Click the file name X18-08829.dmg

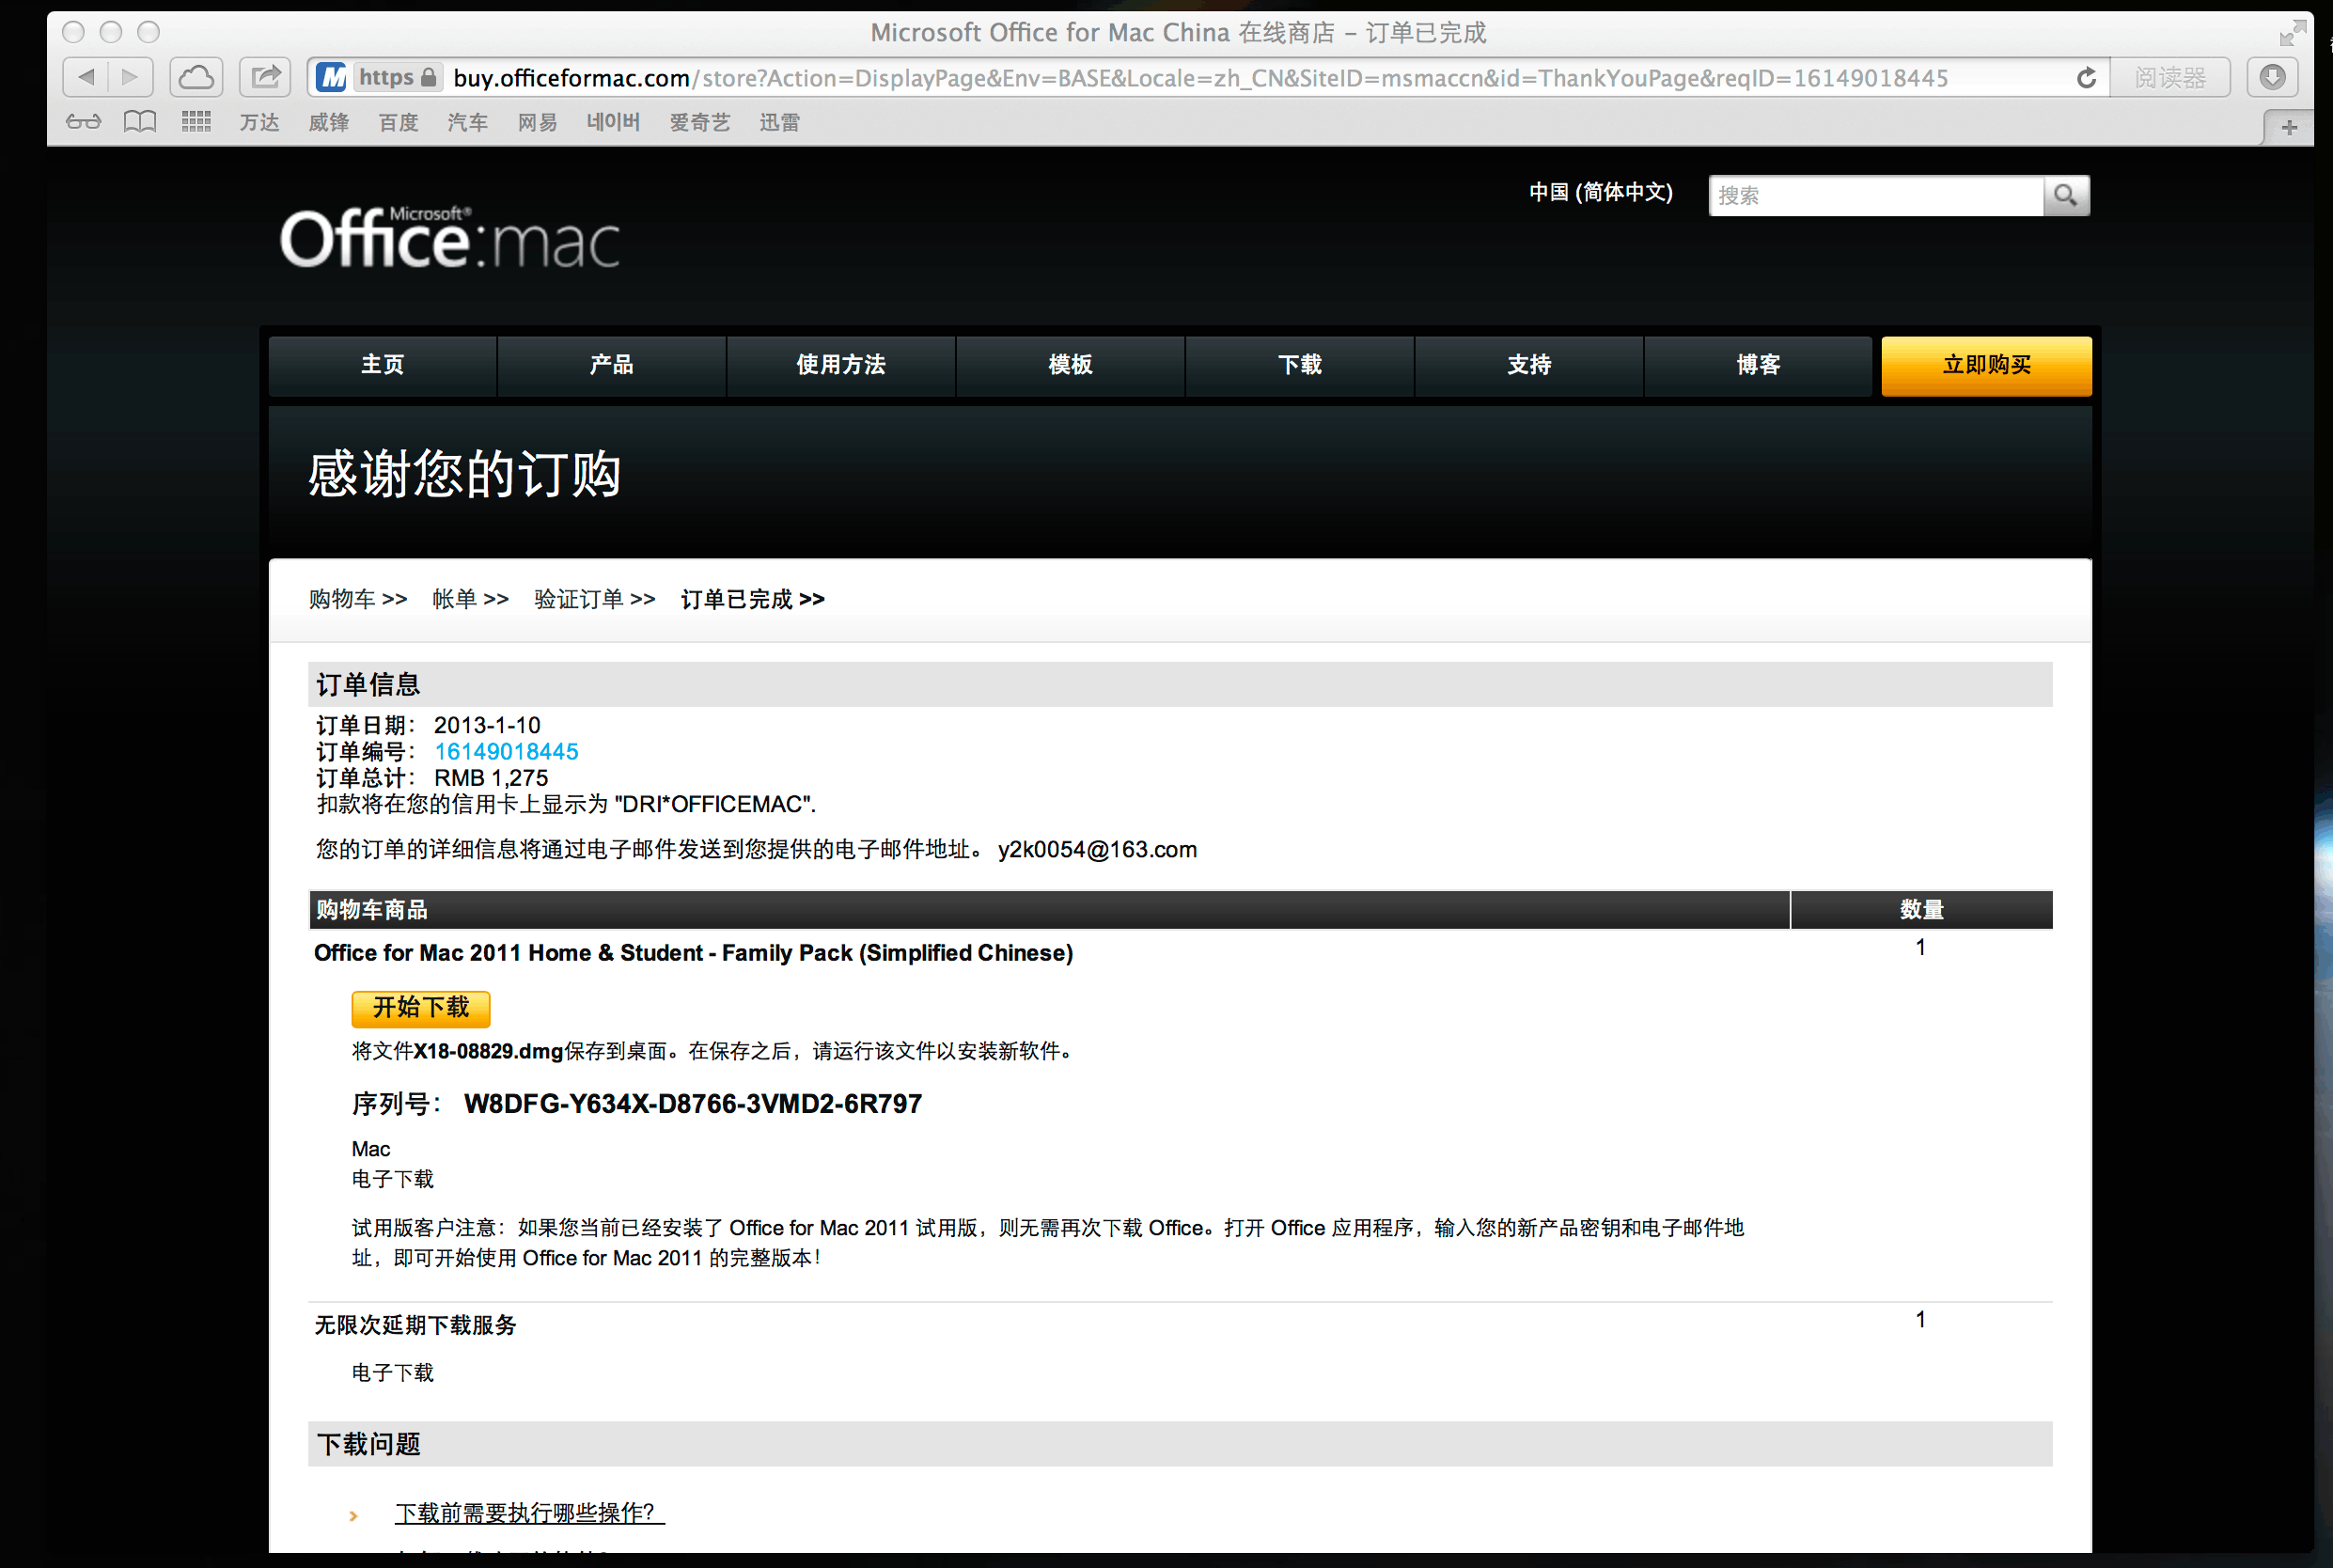click(x=488, y=1051)
